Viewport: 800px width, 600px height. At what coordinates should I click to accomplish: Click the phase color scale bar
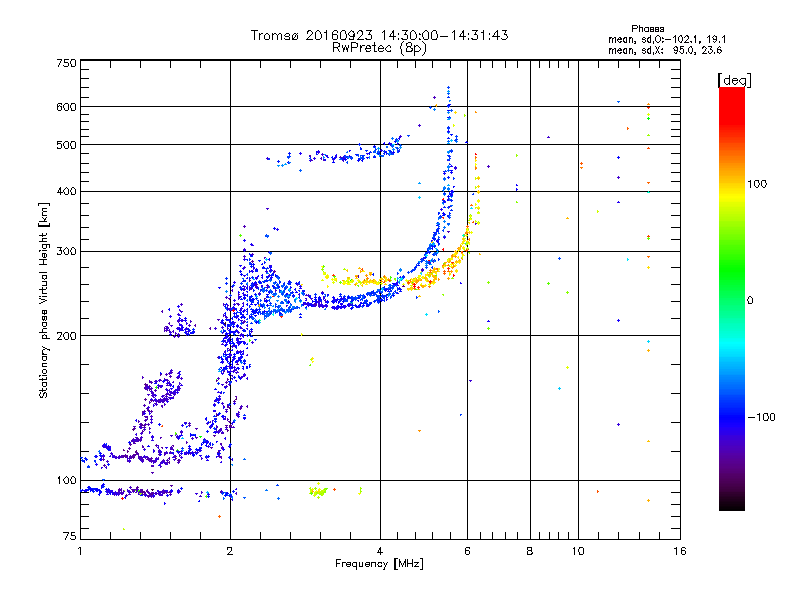(x=732, y=299)
